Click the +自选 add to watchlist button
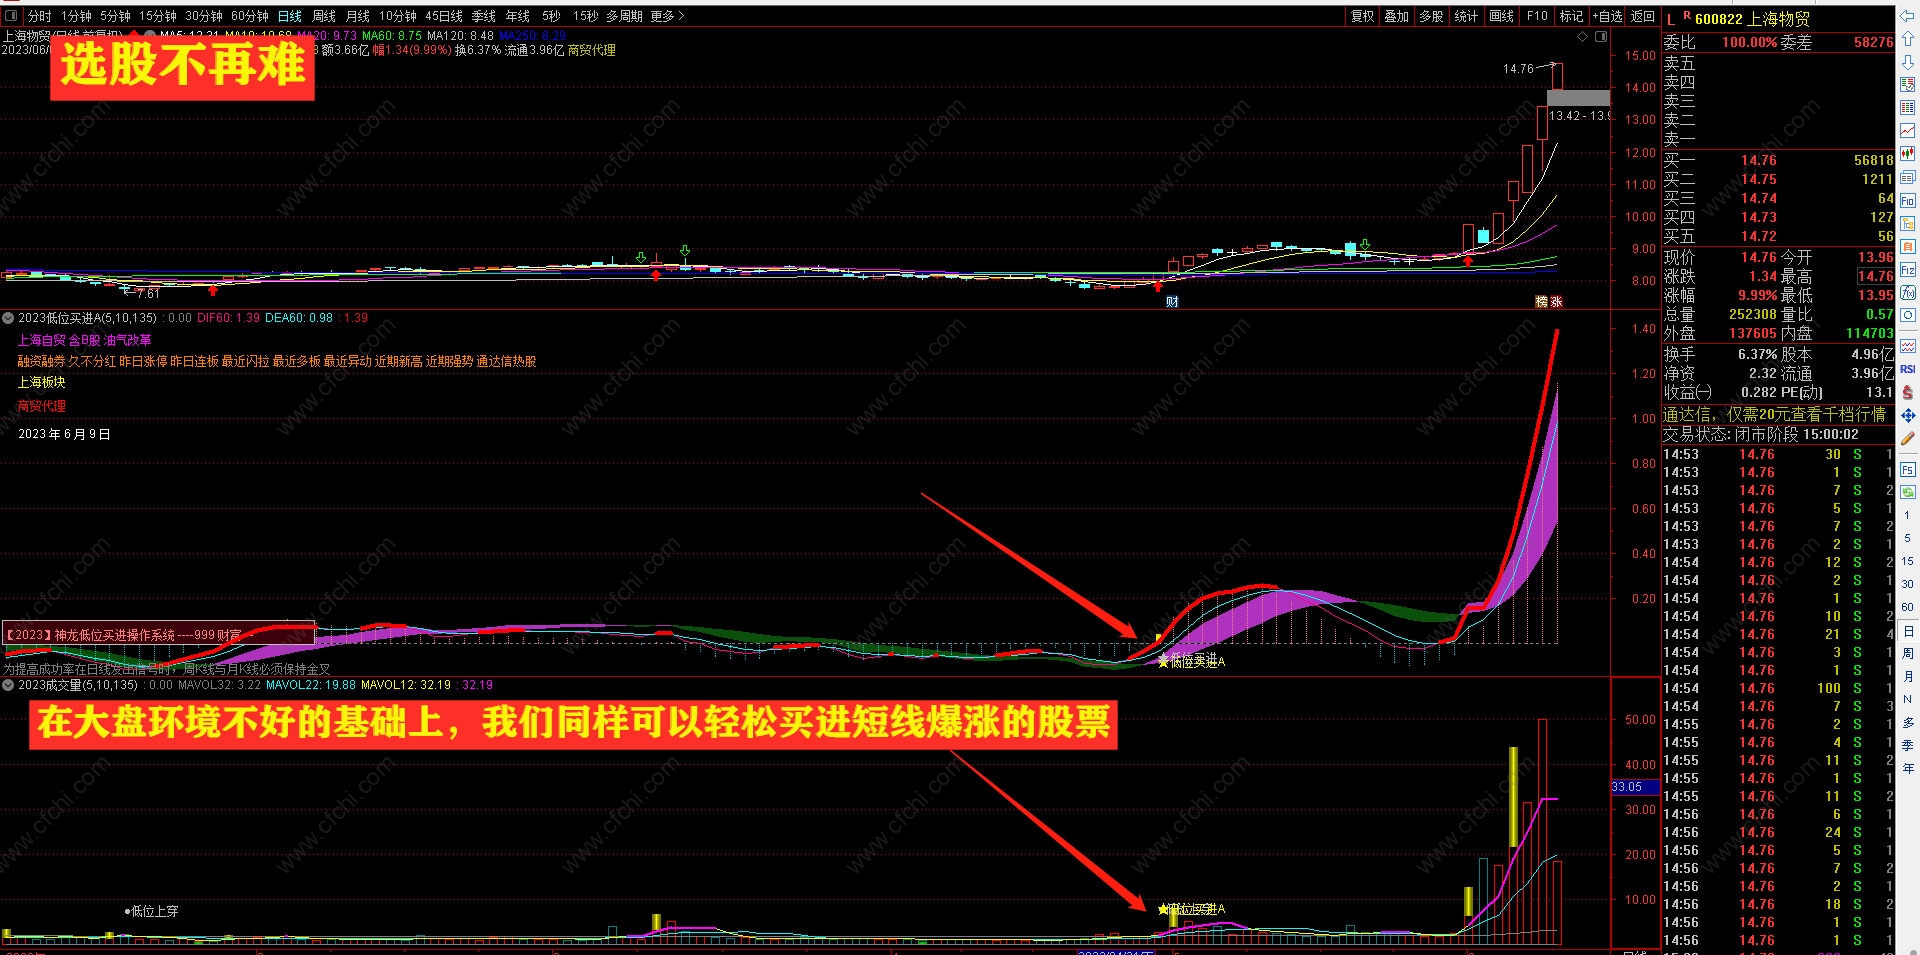Viewport: 1920px width, 955px height. (x=1608, y=16)
